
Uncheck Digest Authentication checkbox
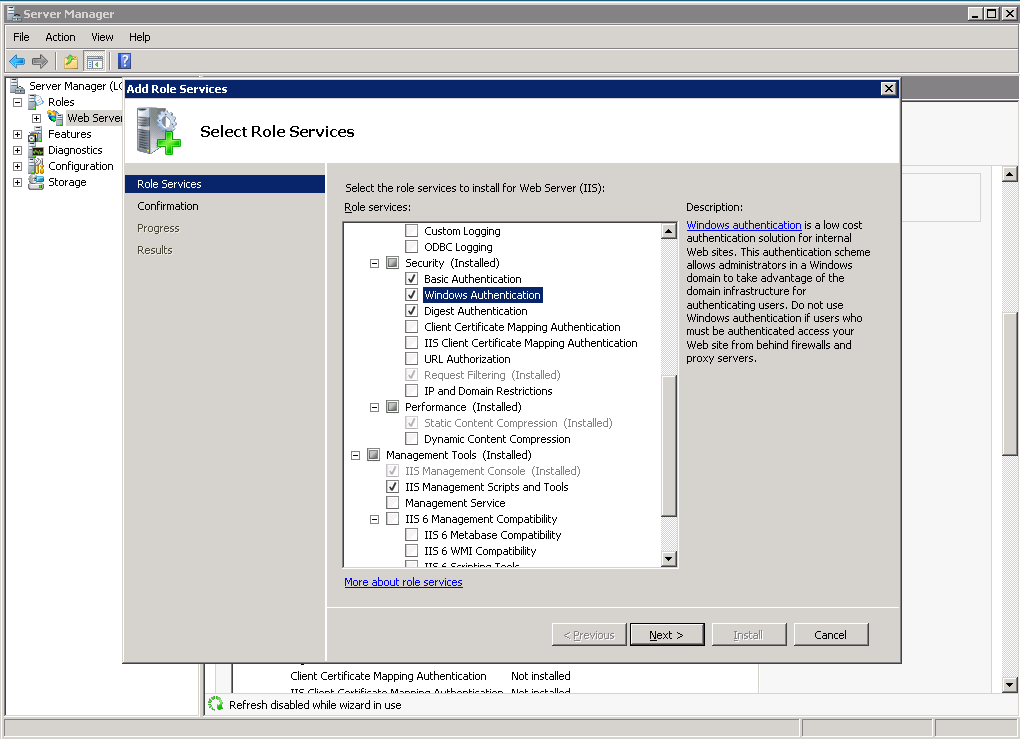pyautogui.click(x=411, y=311)
